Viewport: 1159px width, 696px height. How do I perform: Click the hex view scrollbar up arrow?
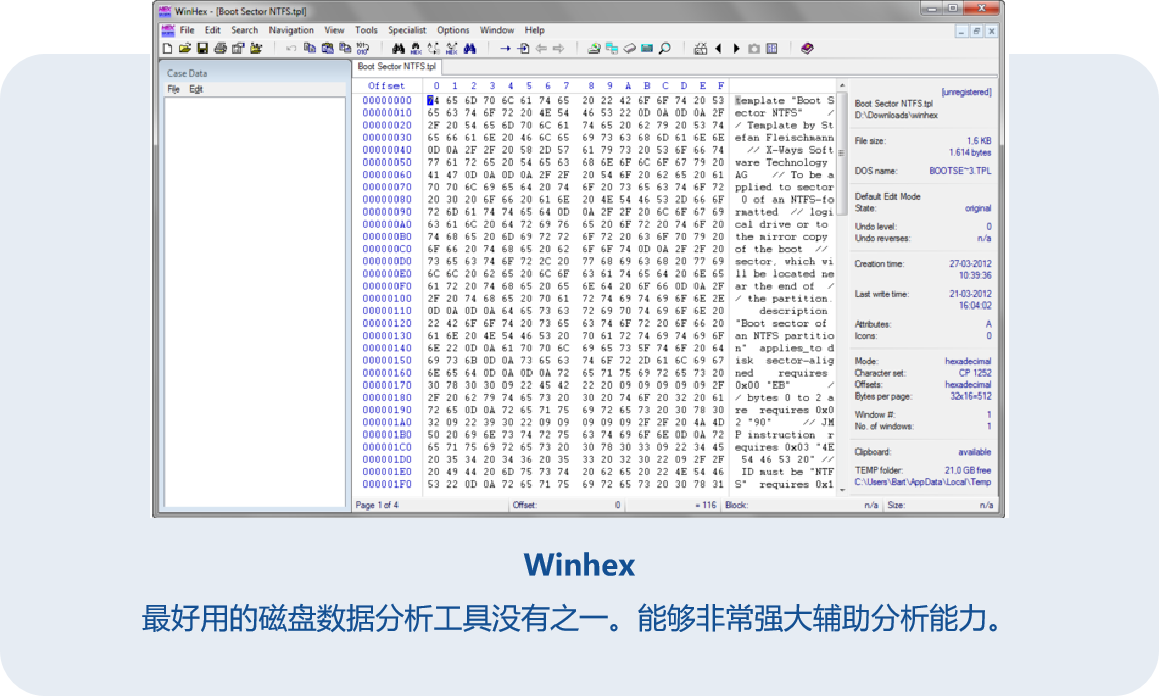841,86
